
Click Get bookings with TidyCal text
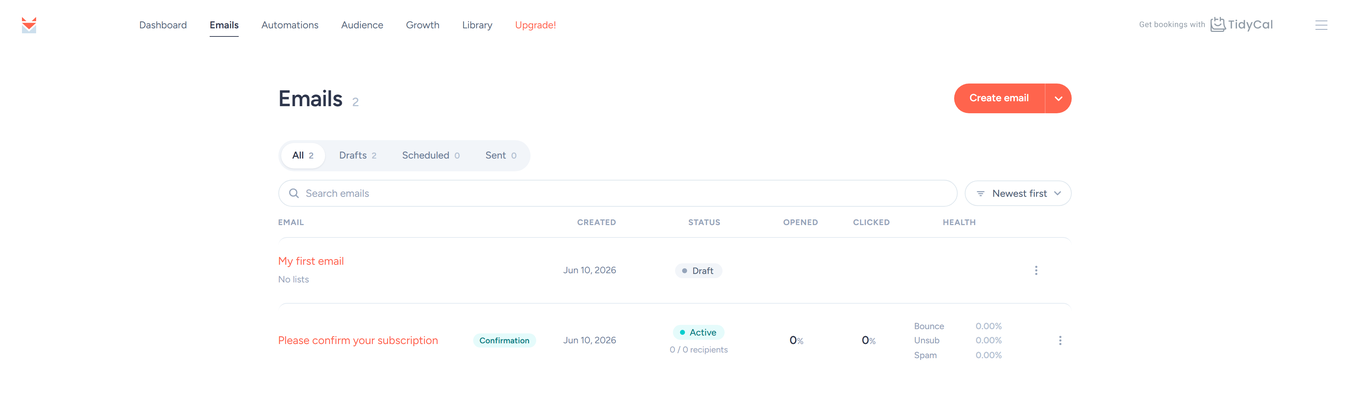(x=1172, y=25)
